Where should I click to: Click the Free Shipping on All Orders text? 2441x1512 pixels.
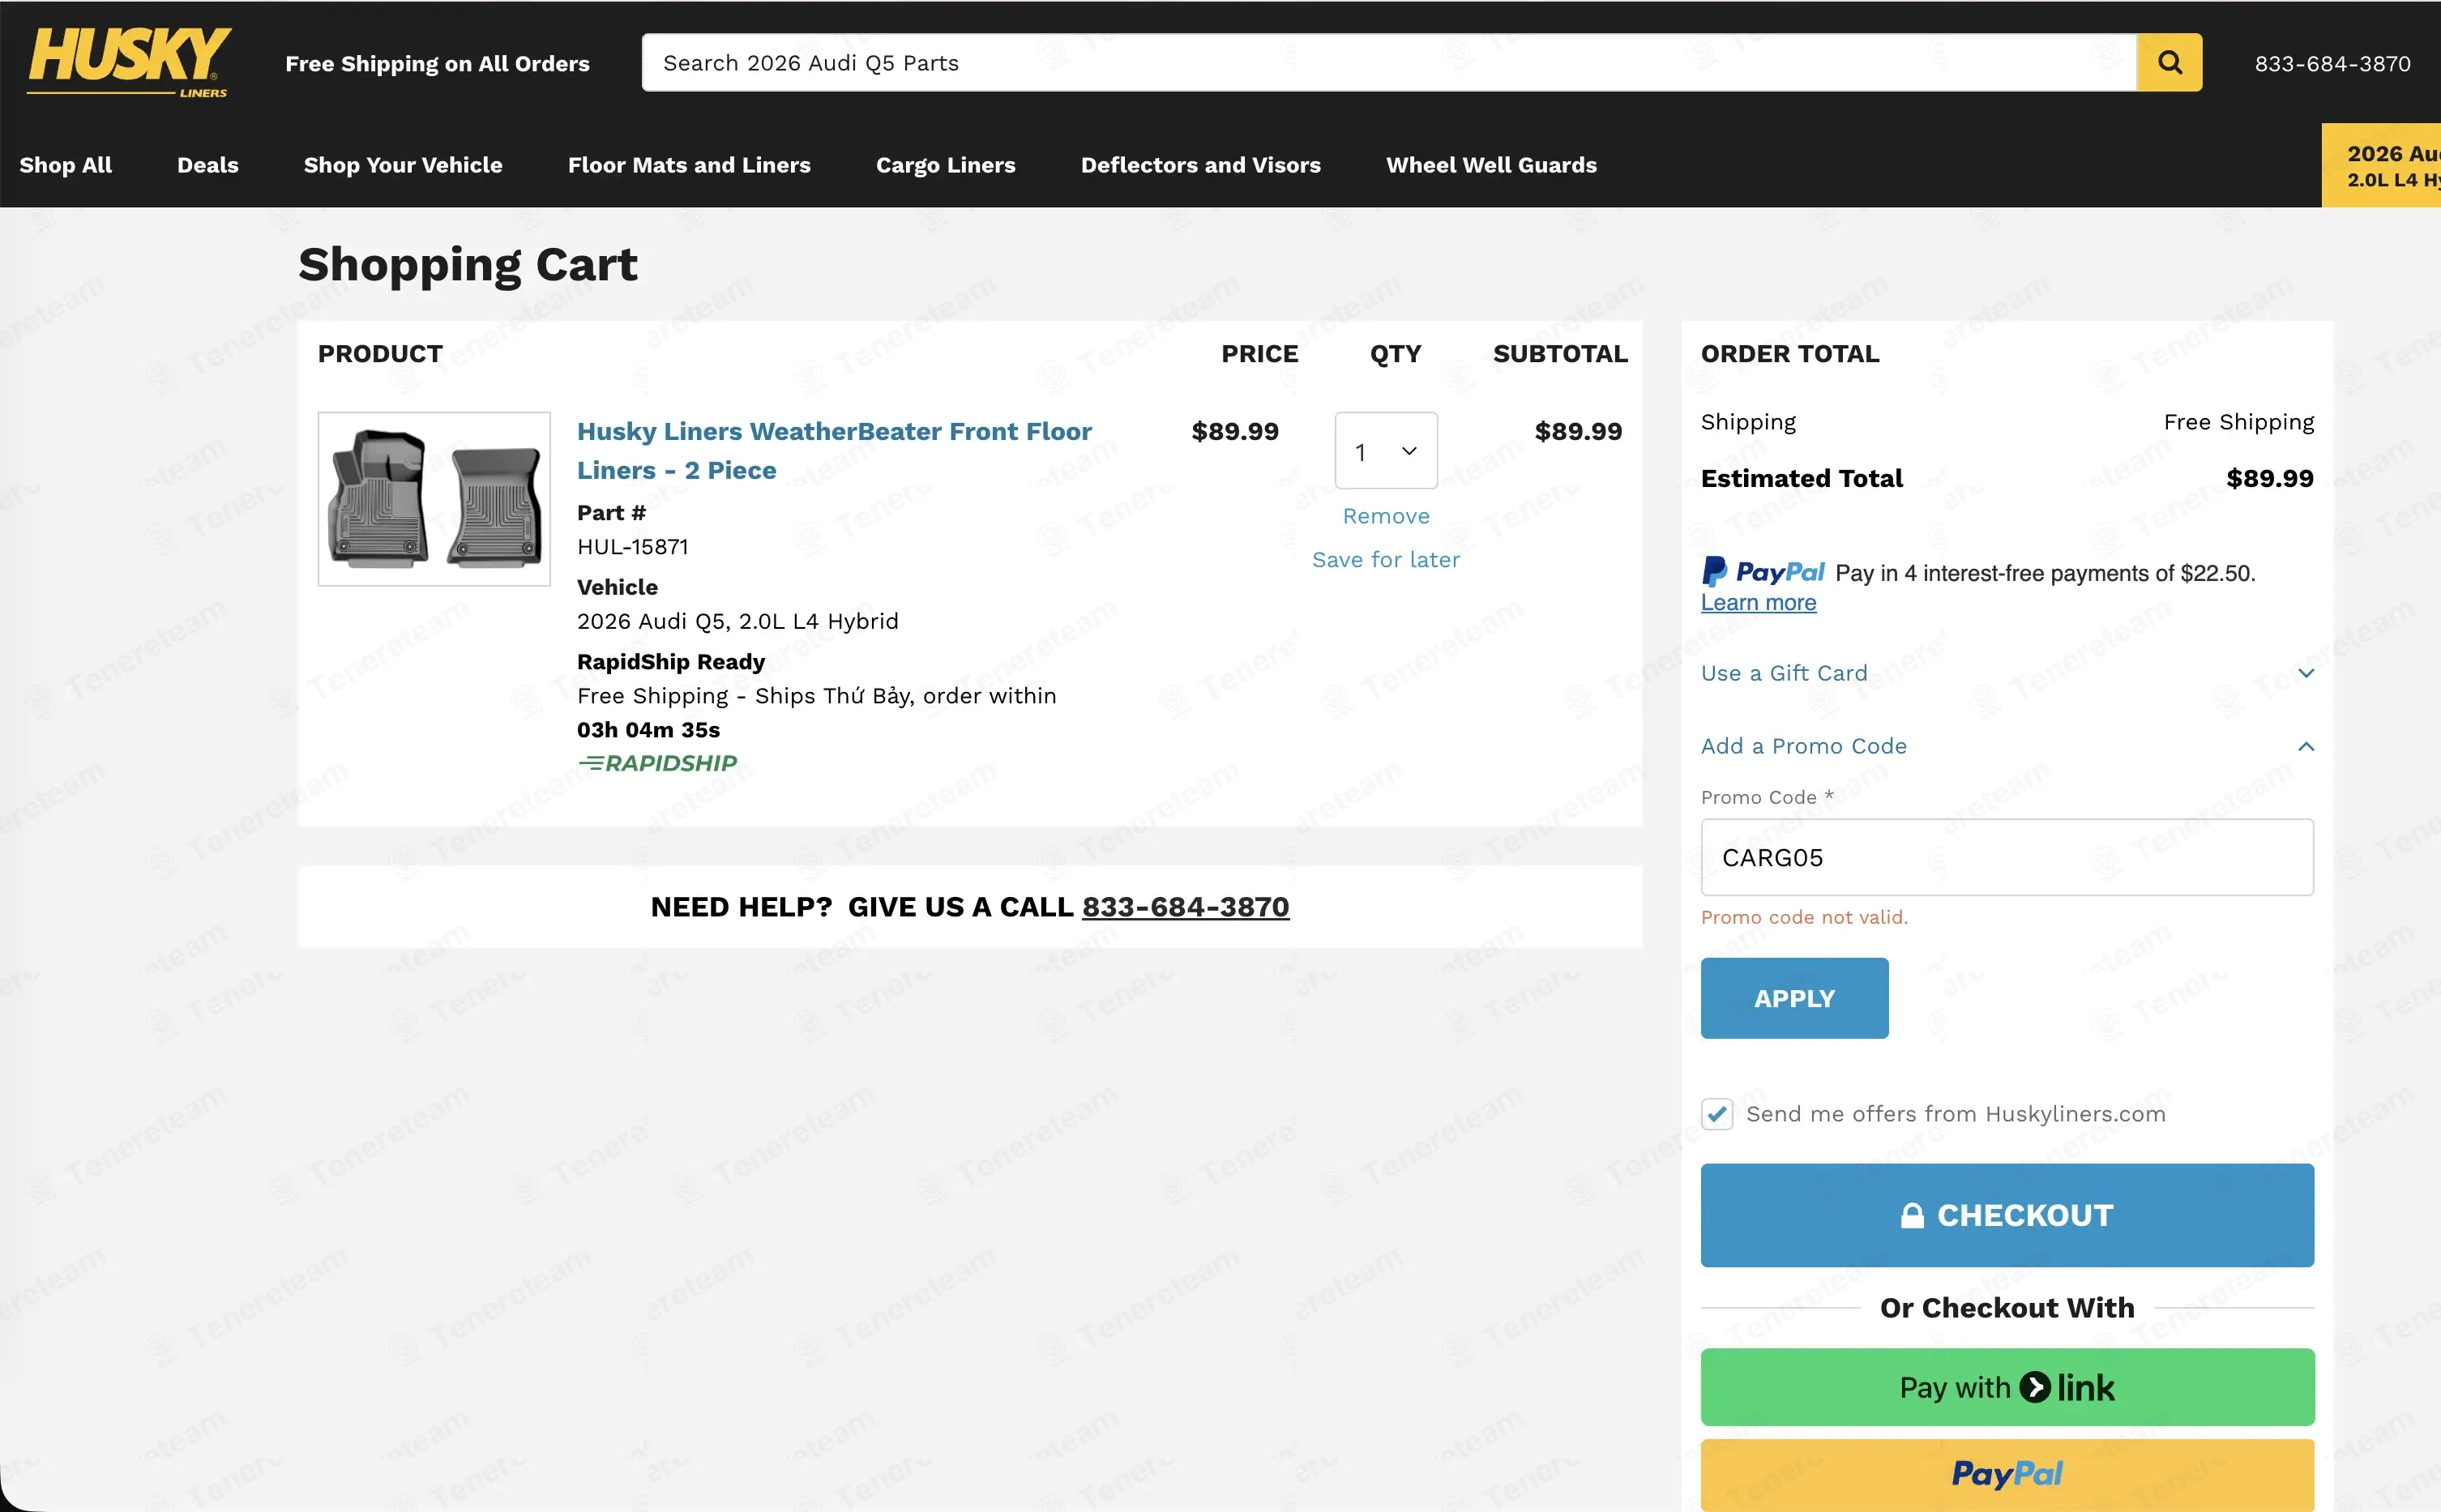(x=437, y=63)
